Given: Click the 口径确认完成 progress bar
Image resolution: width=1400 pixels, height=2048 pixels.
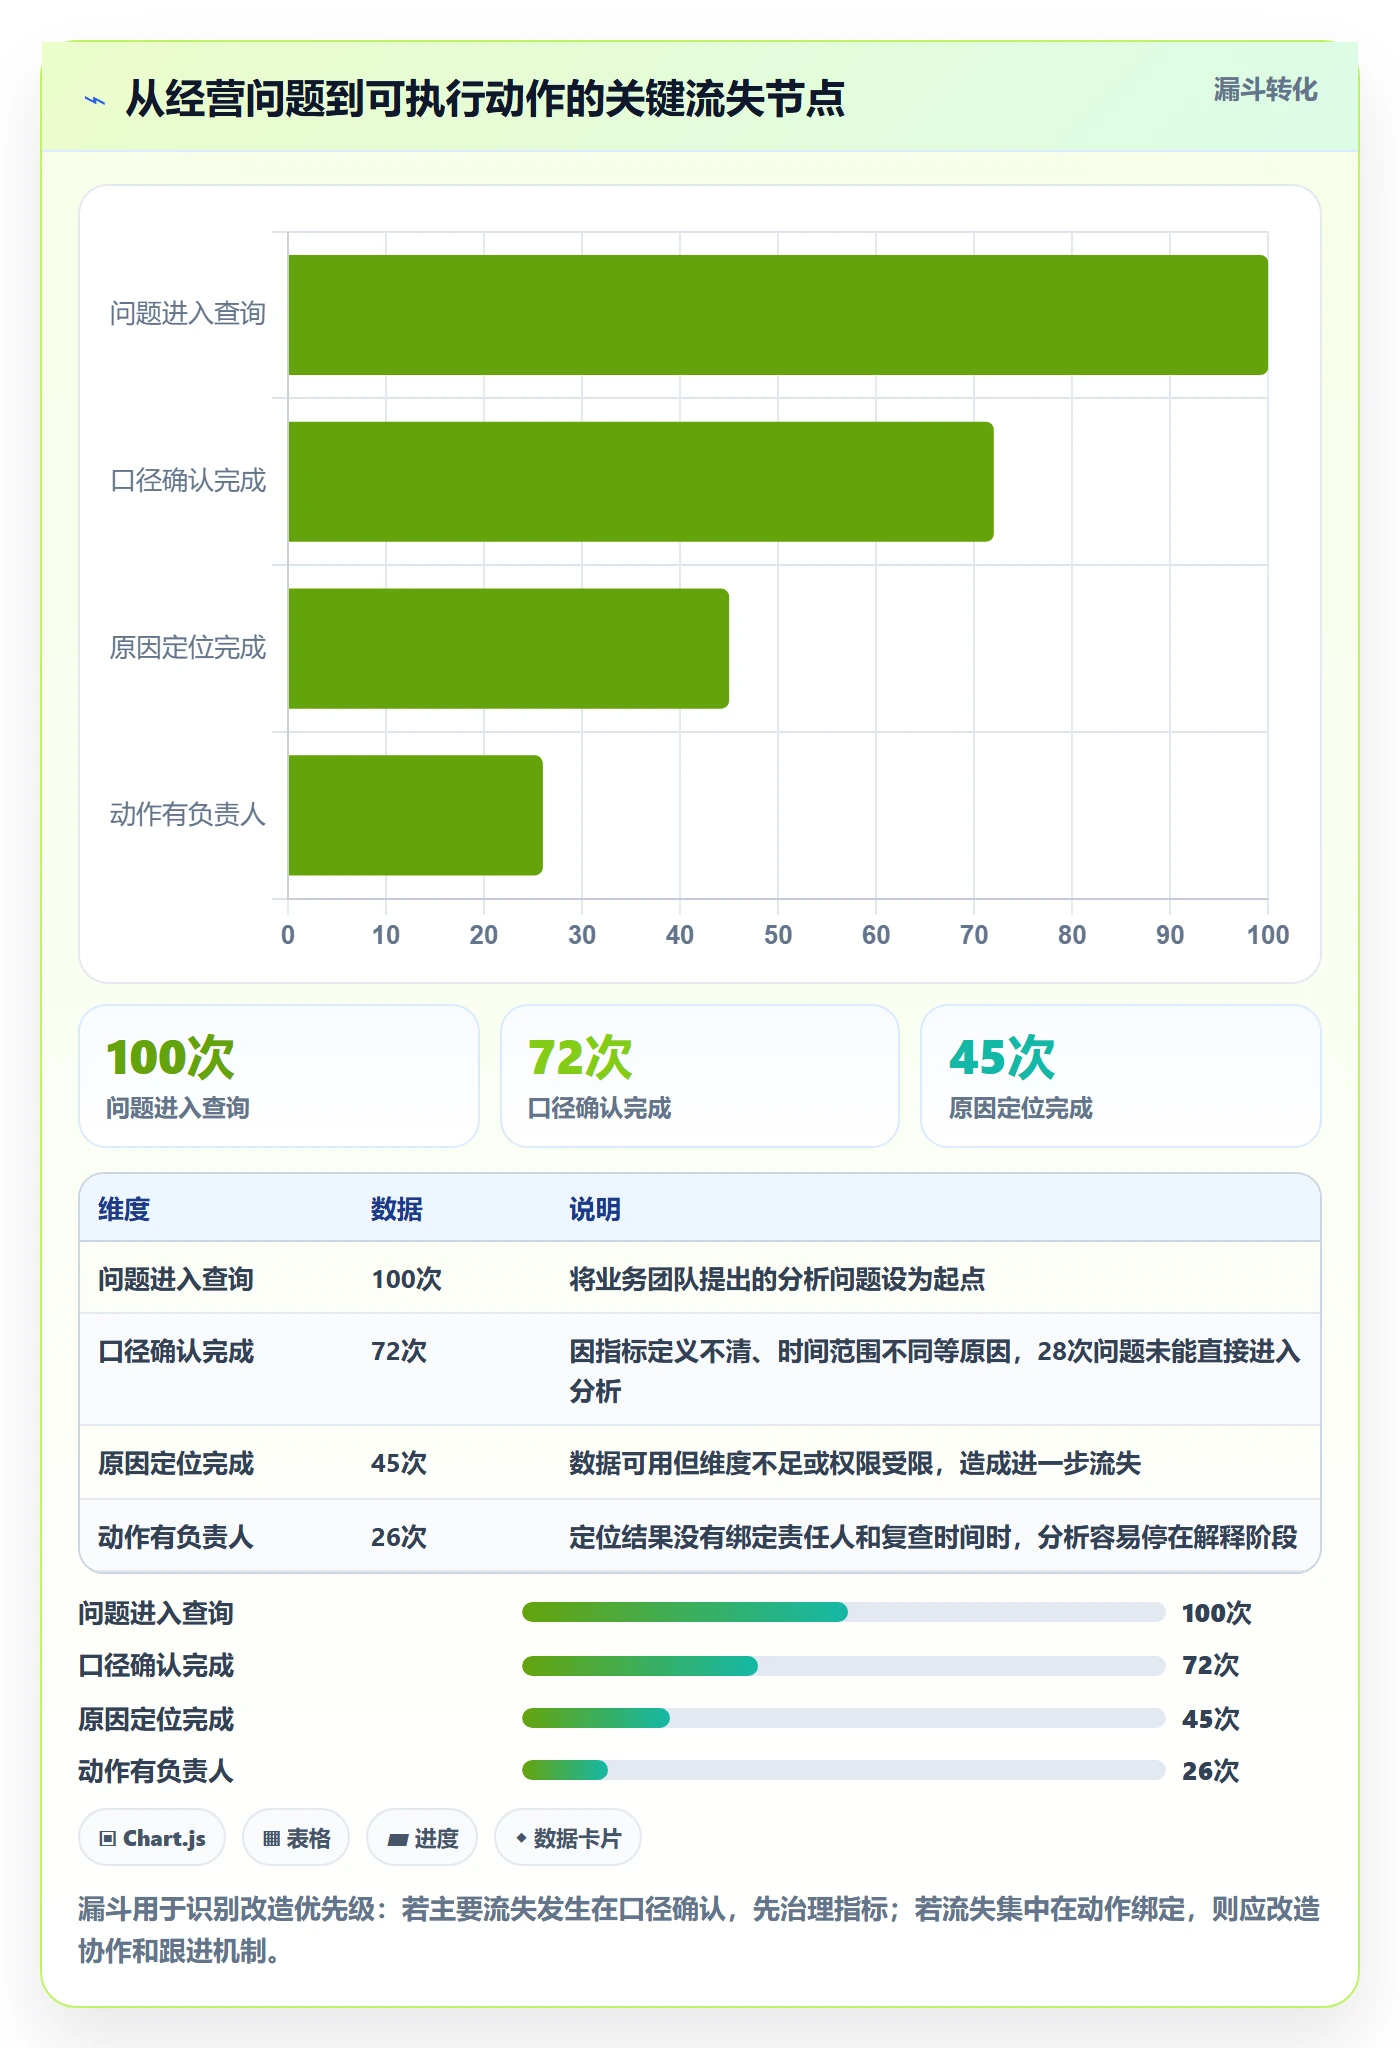Looking at the screenshot, I should (844, 1665).
